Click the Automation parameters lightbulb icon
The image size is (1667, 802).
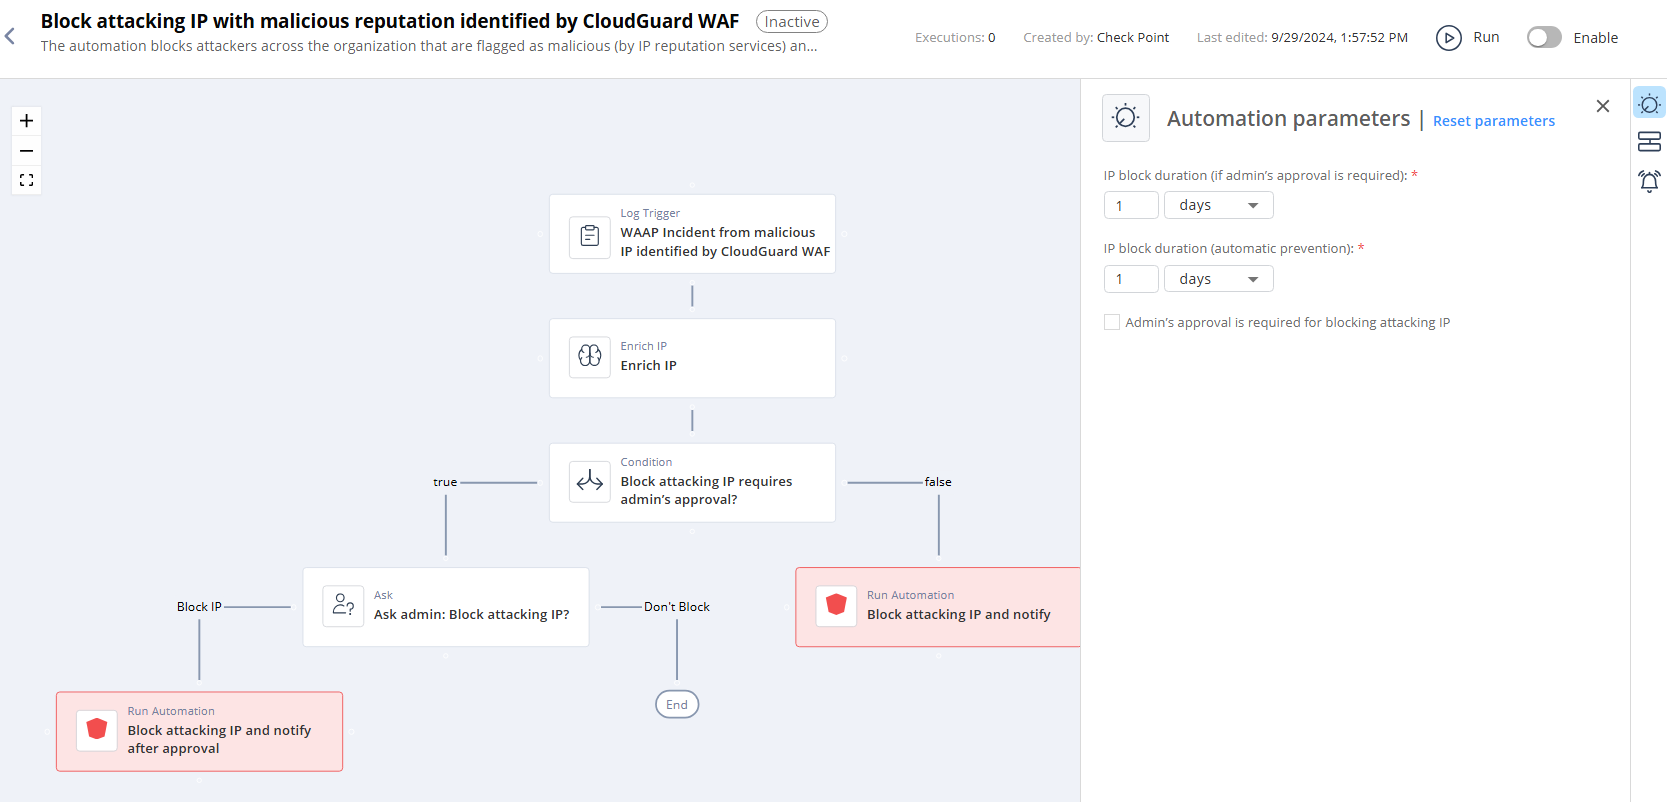pos(1126,118)
